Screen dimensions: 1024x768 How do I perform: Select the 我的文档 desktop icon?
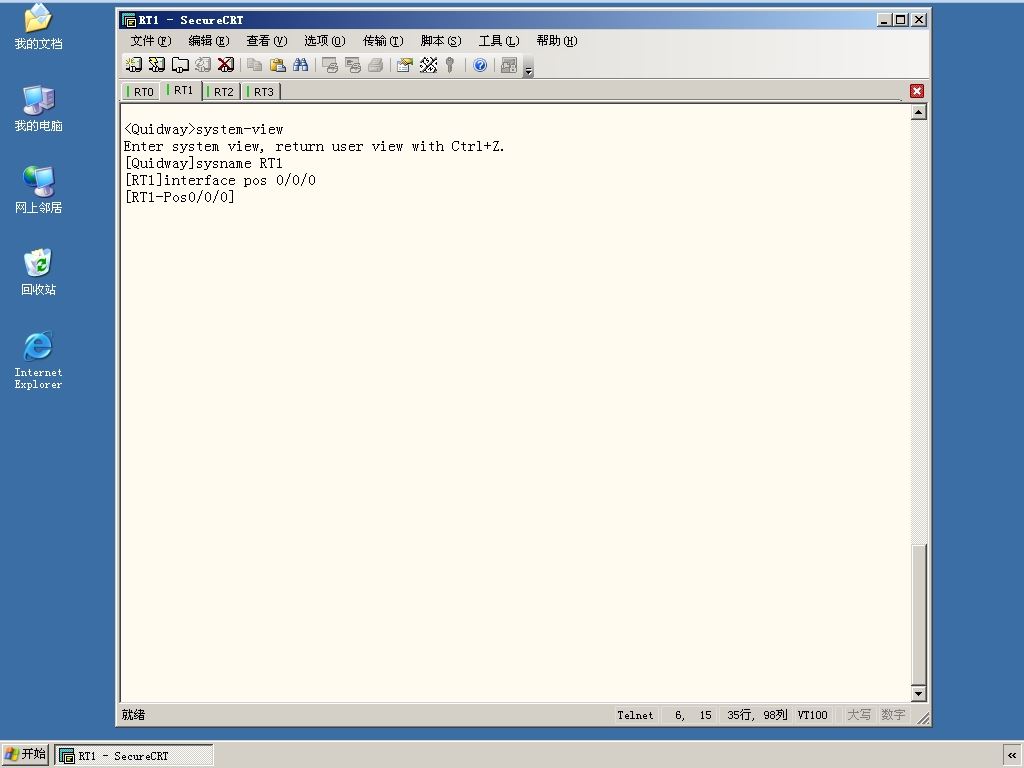pyautogui.click(x=39, y=27)
